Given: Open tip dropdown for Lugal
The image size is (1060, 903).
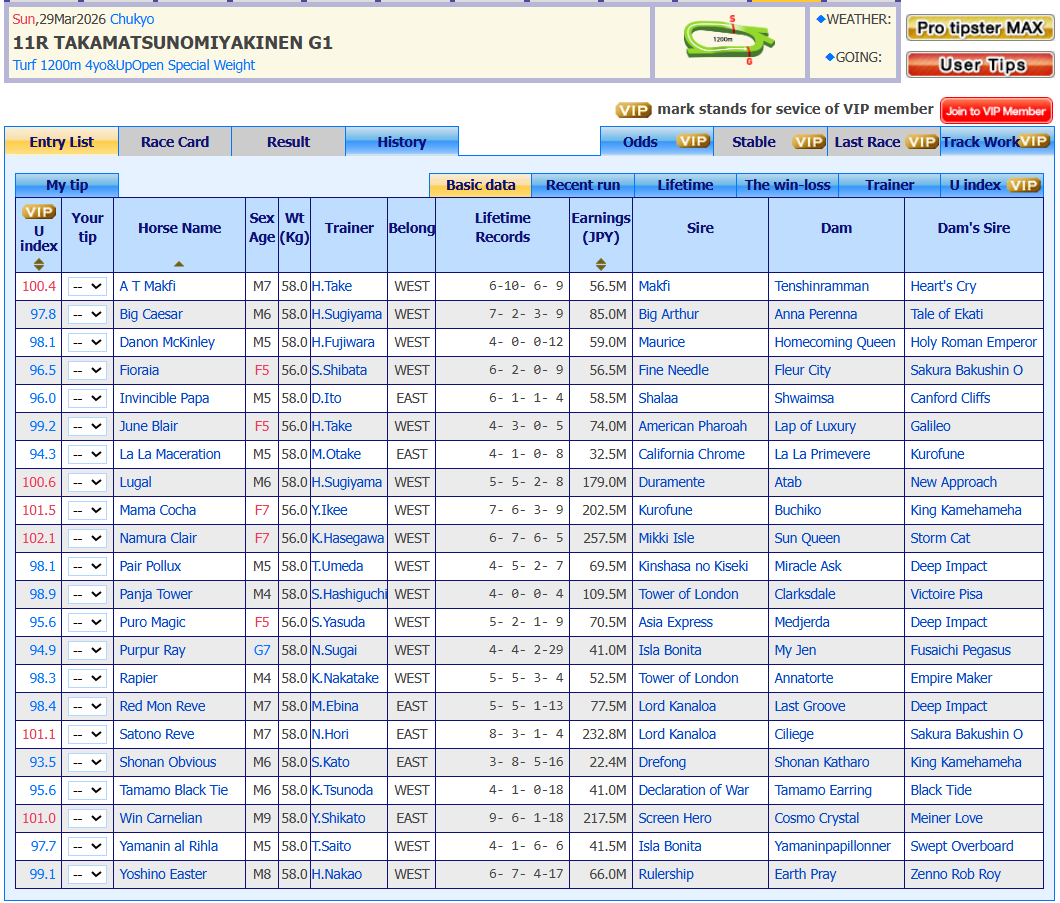Looking at the screenshot, I should 87,483.
